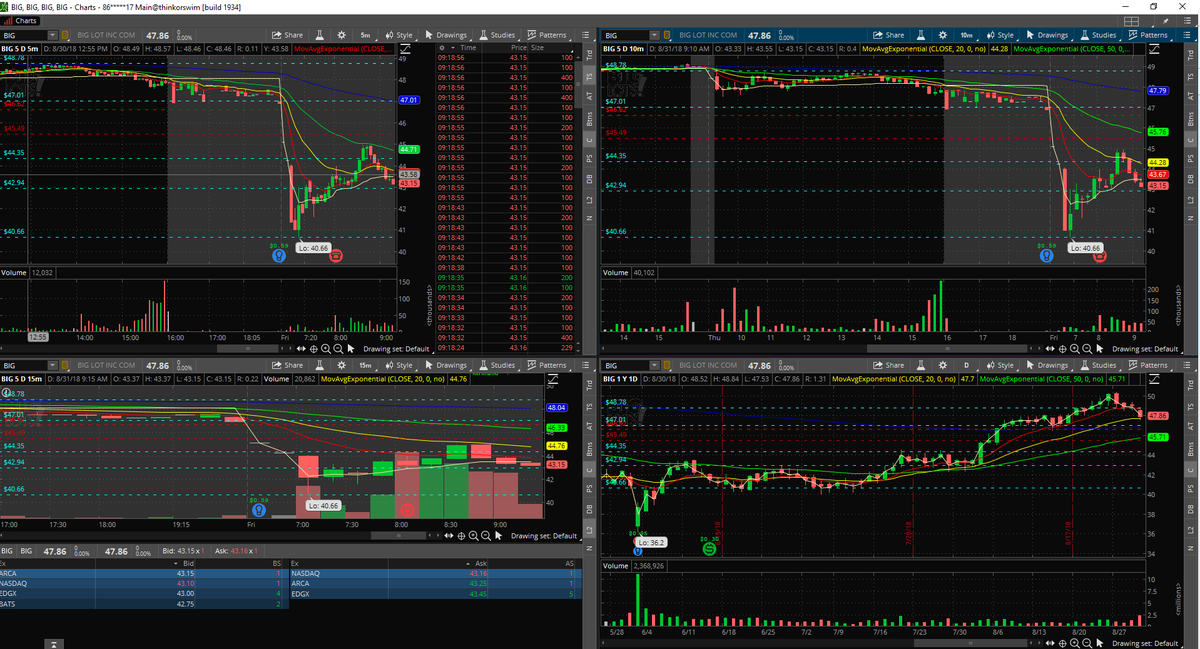
Task: Click the pin icon at top right
Action: click(x=1163, y=20)
